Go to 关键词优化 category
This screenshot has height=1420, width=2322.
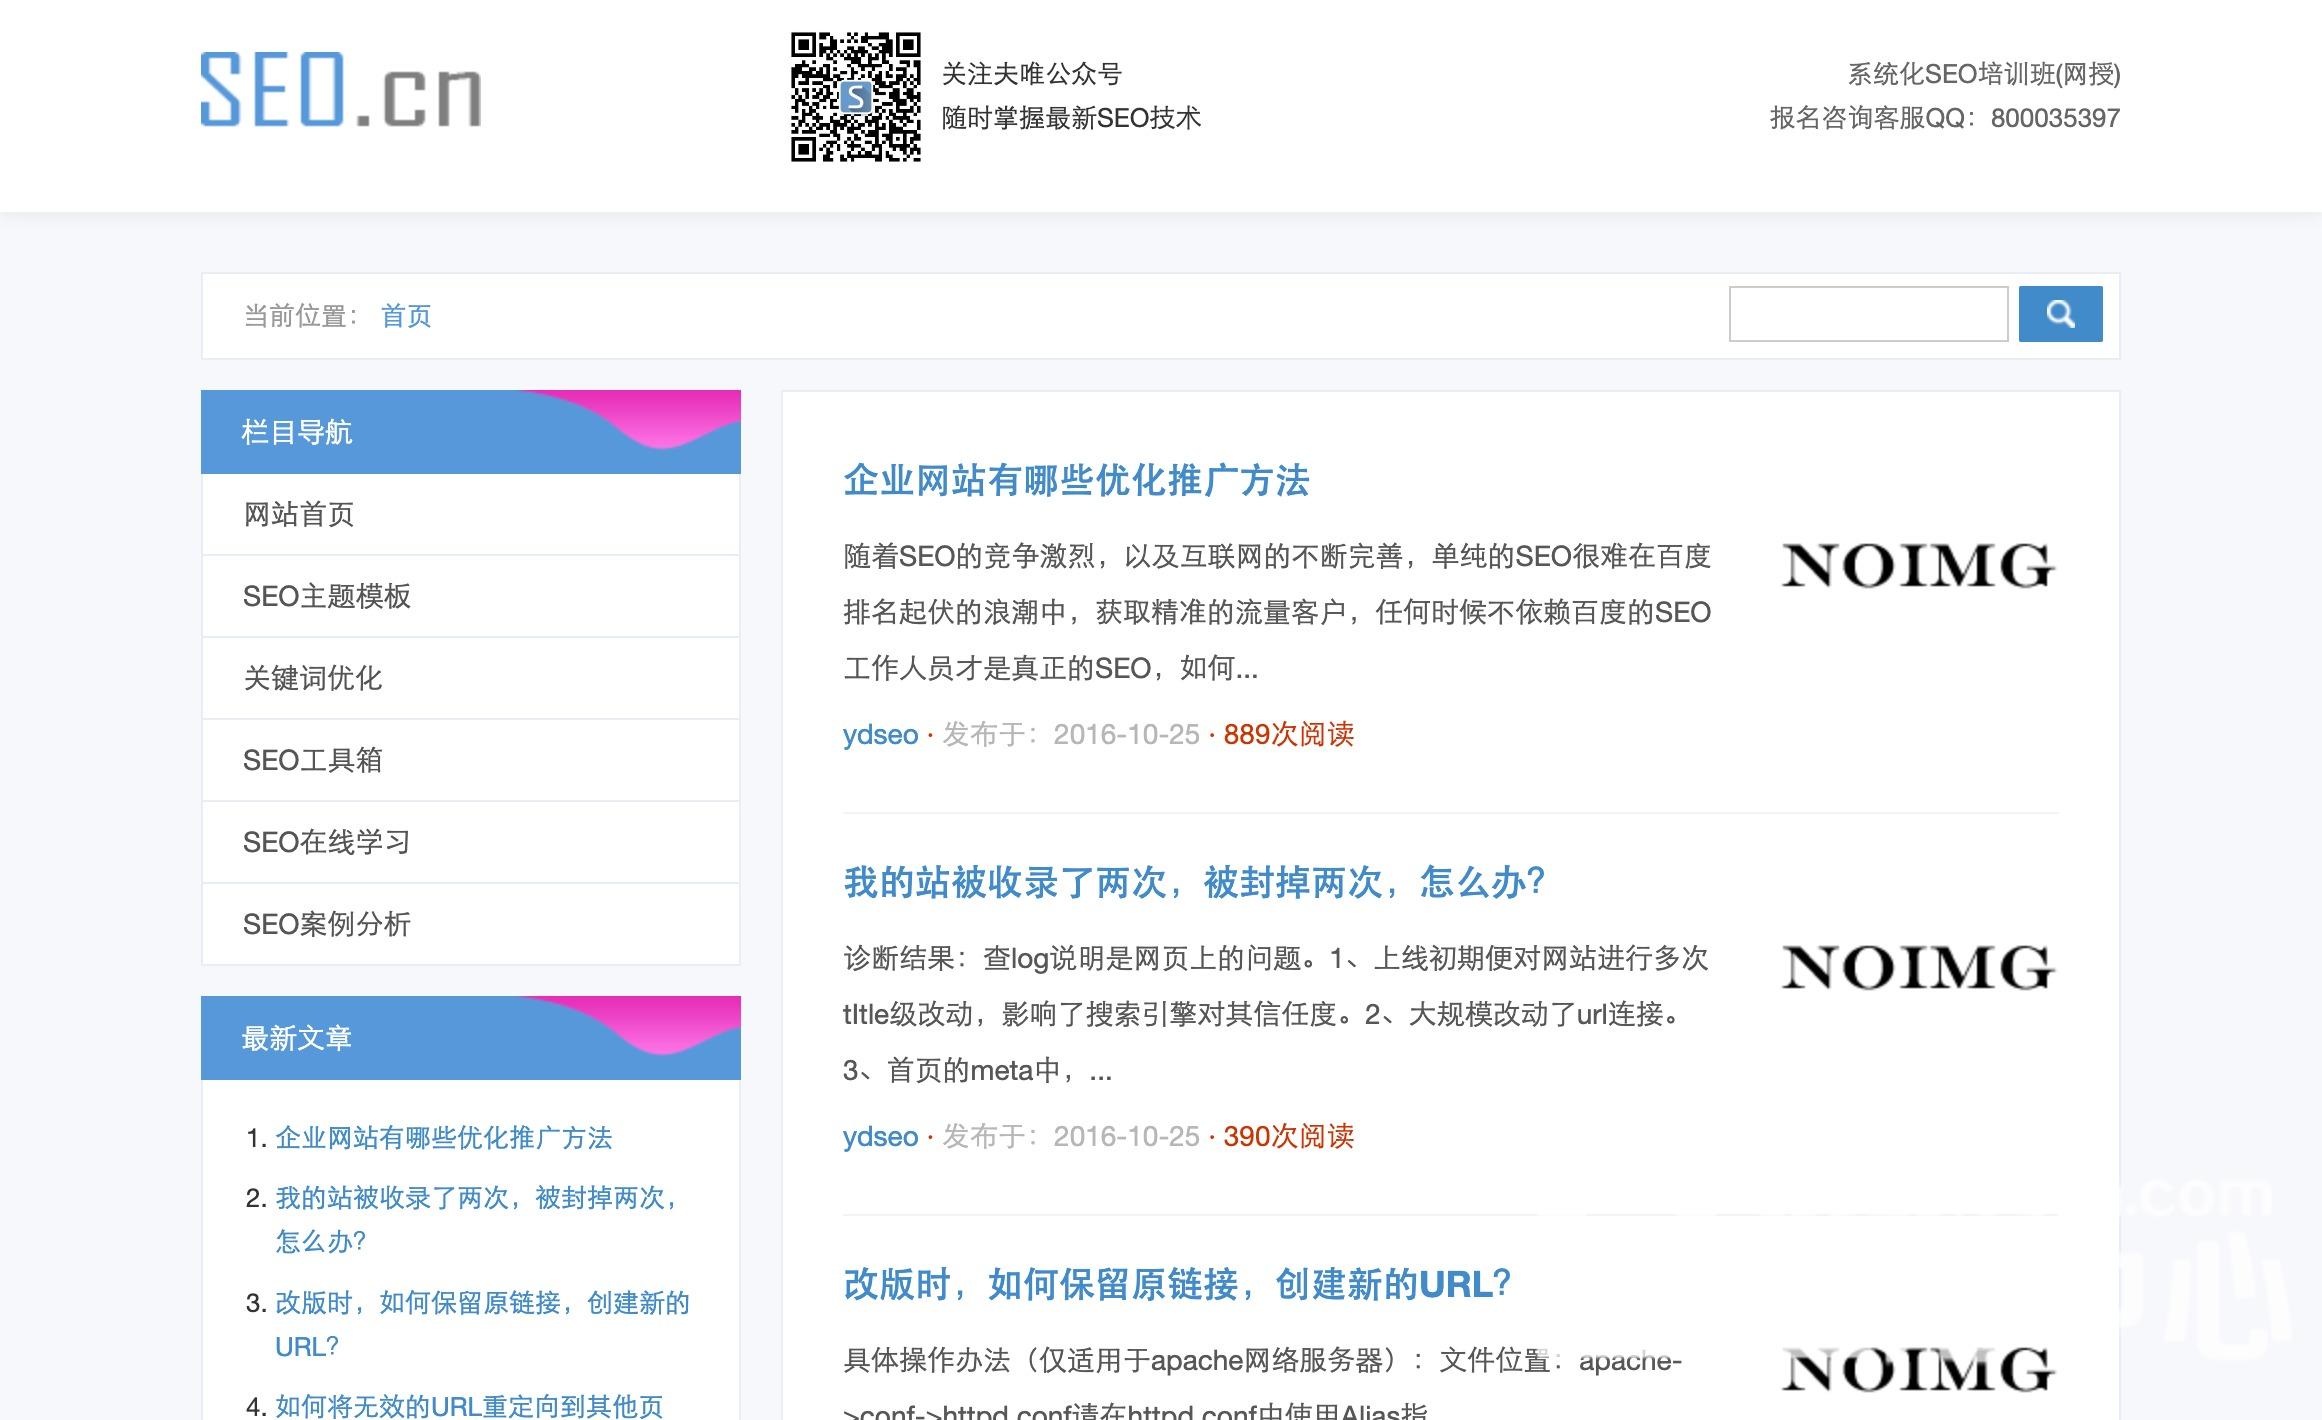point(313,678)
